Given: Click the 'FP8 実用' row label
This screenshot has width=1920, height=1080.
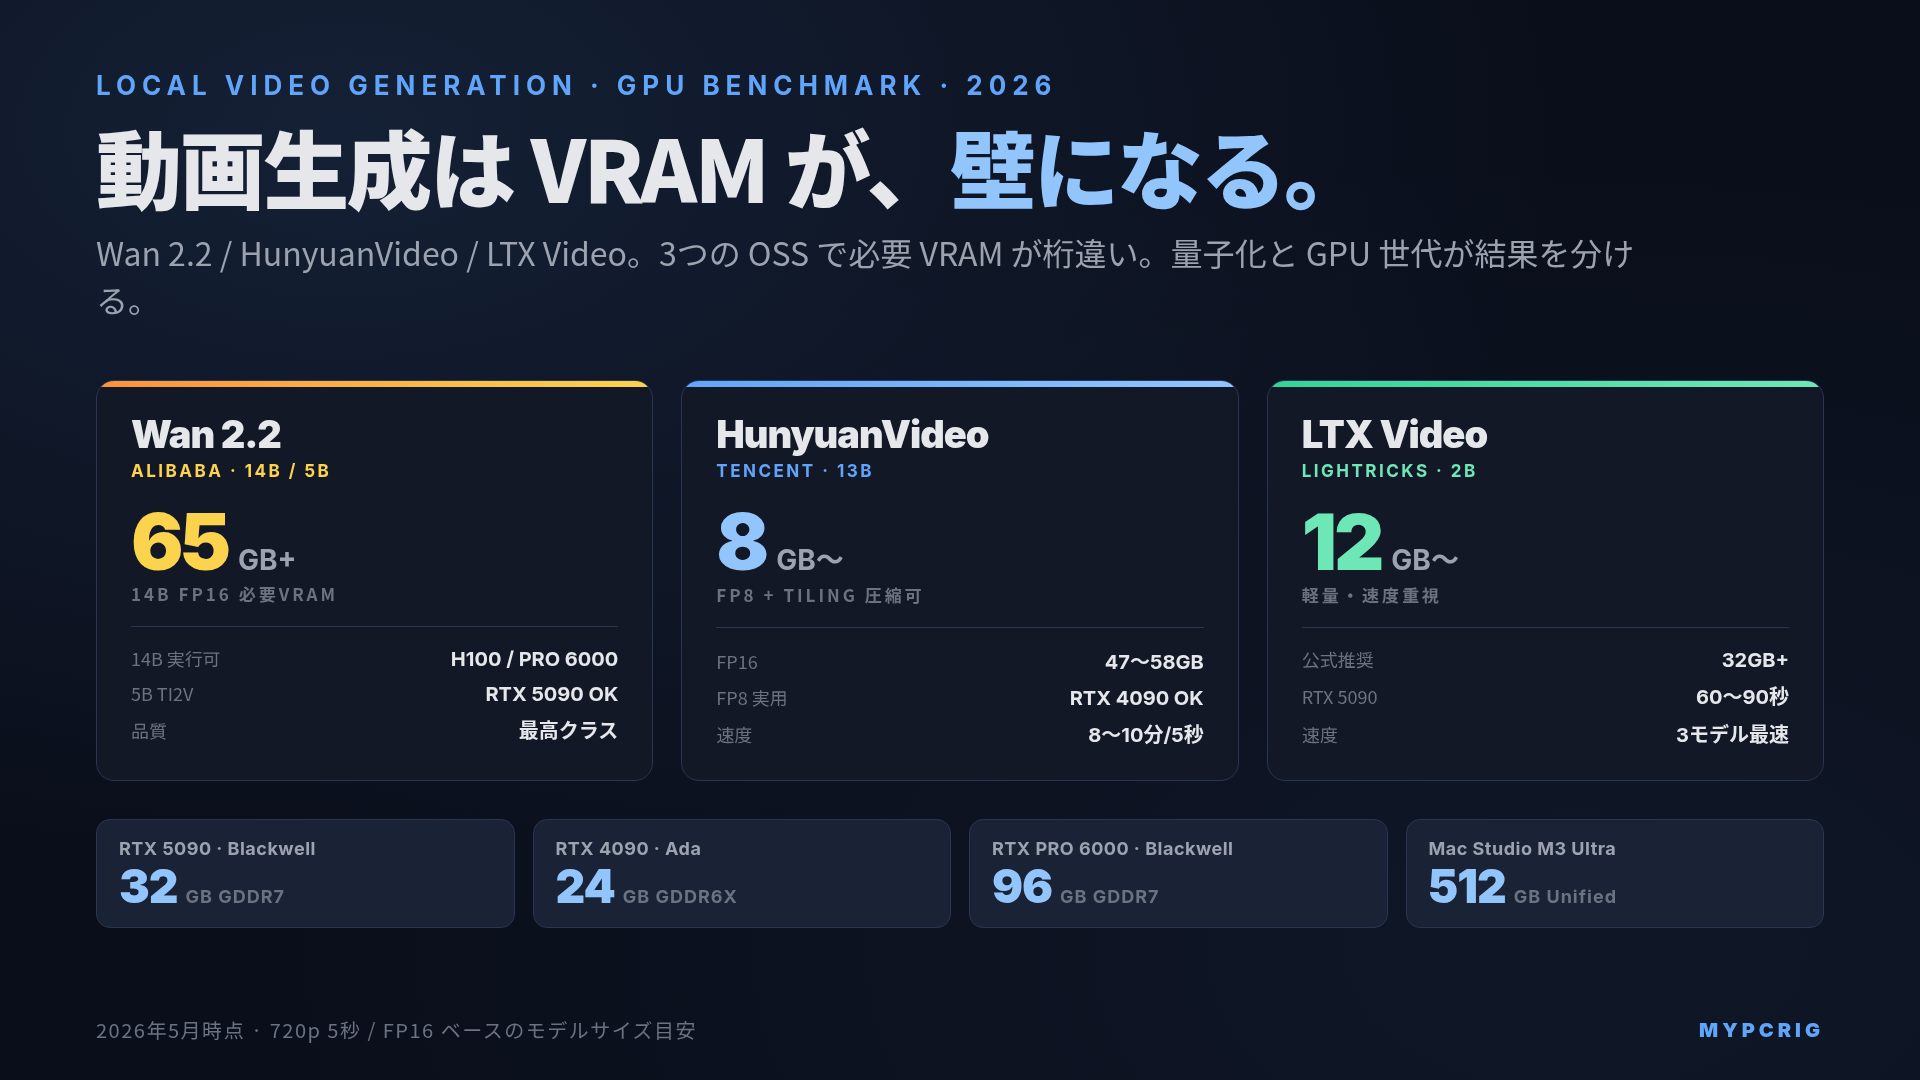Looking at the screenshot, I should tap(752, 699).
